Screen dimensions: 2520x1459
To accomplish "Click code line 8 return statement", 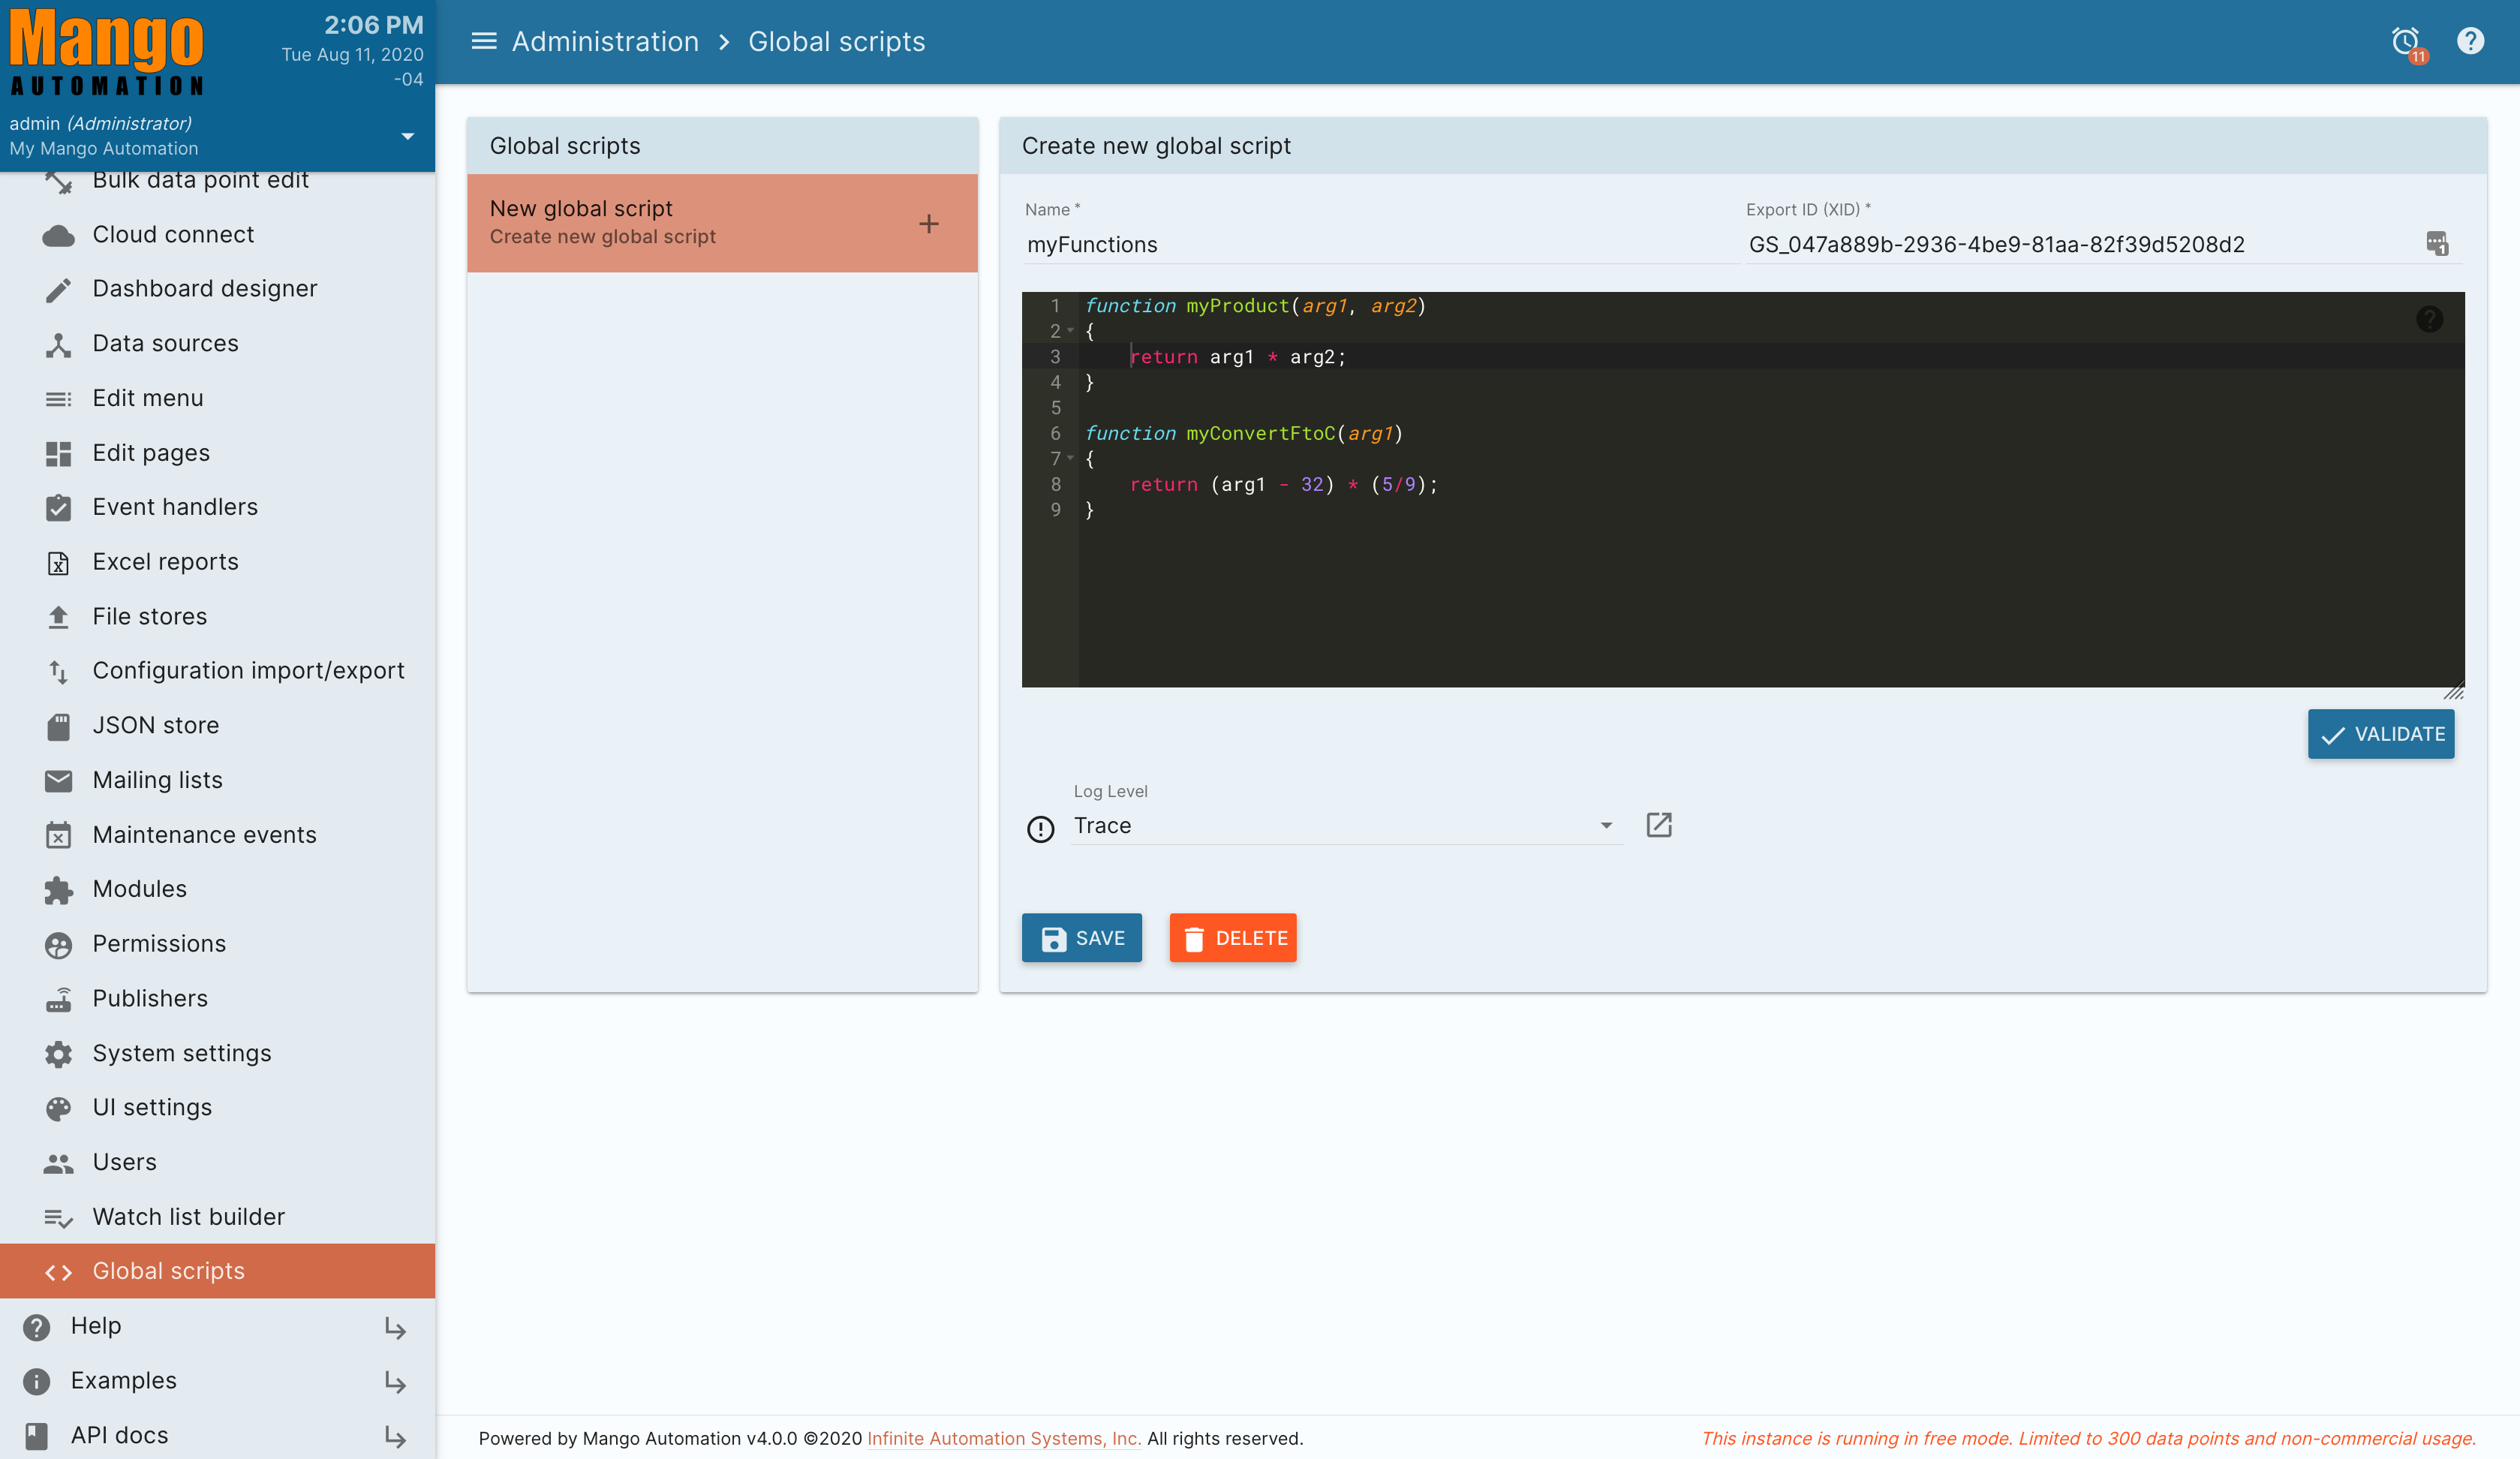I will (x=1283, y=484).
